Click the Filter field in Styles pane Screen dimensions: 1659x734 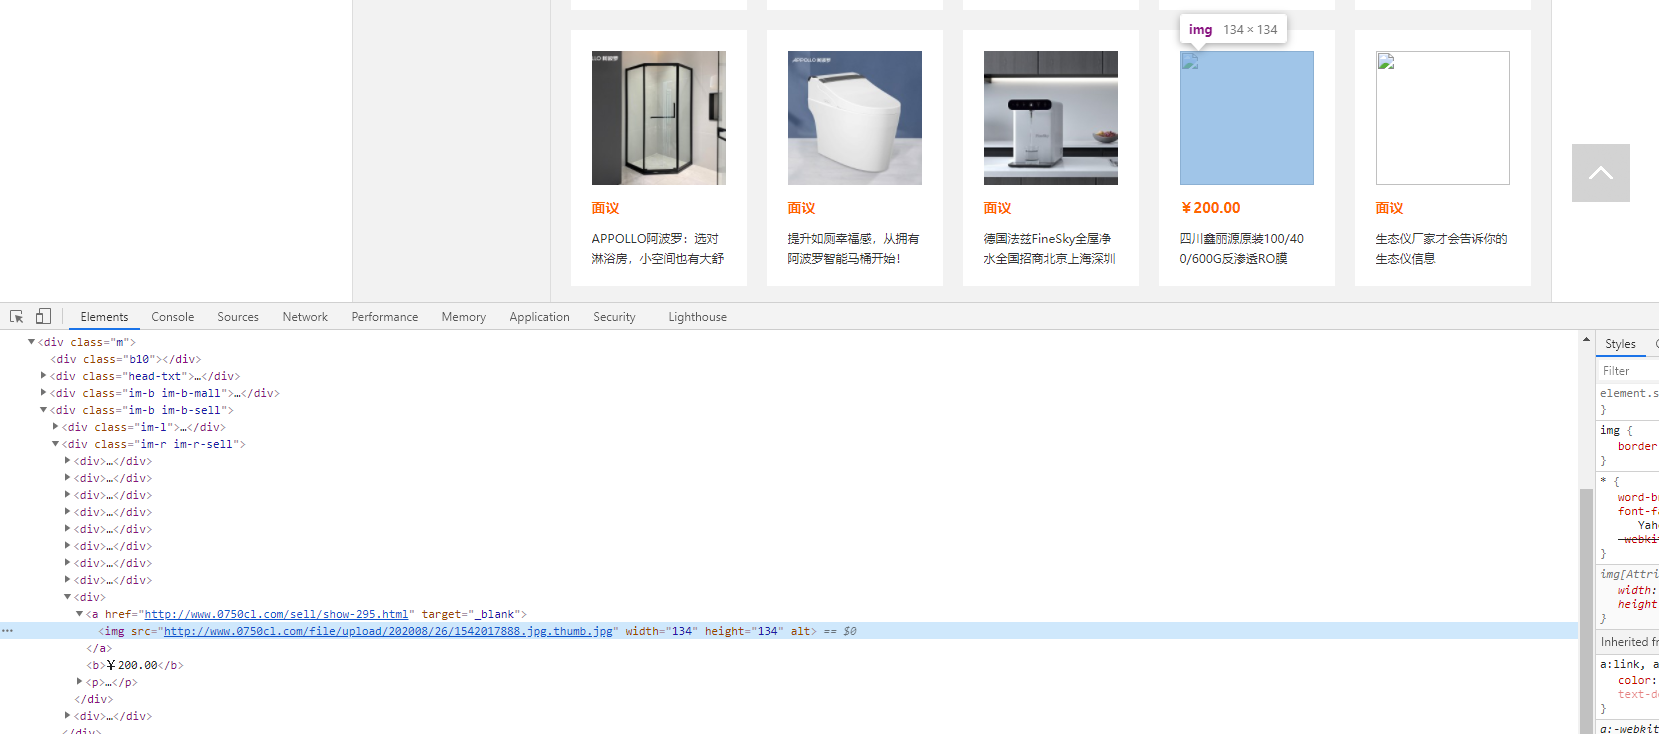[x=1628, y=371]
